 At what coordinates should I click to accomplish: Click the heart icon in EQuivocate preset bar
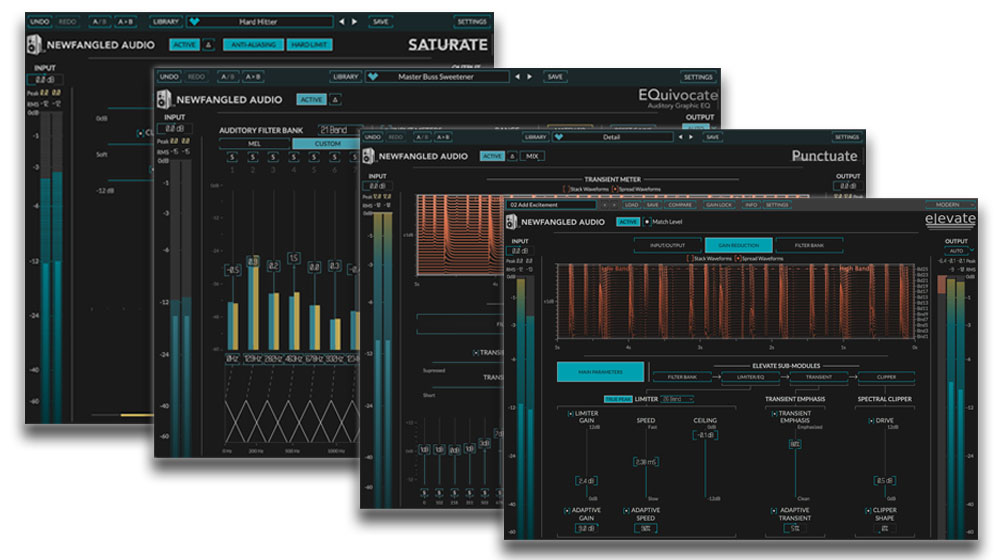click(x=373, y=77)
